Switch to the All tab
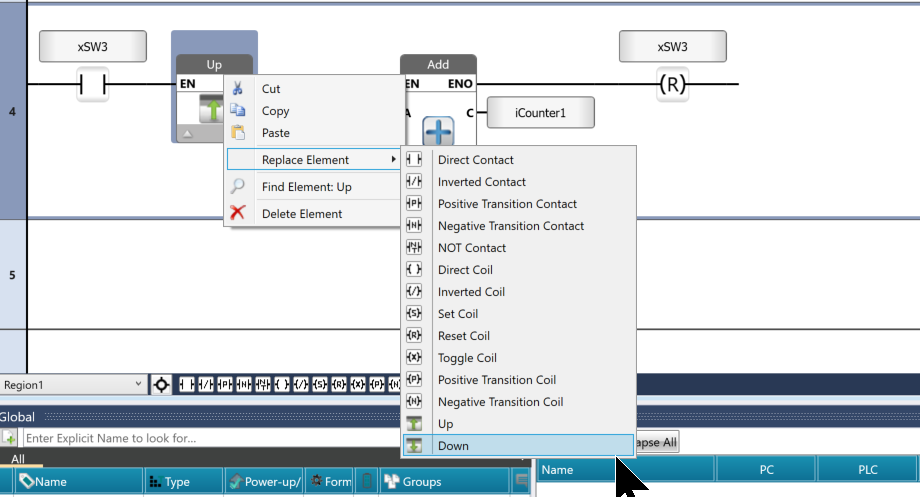 pyautogui.click(x=18, y=459)
